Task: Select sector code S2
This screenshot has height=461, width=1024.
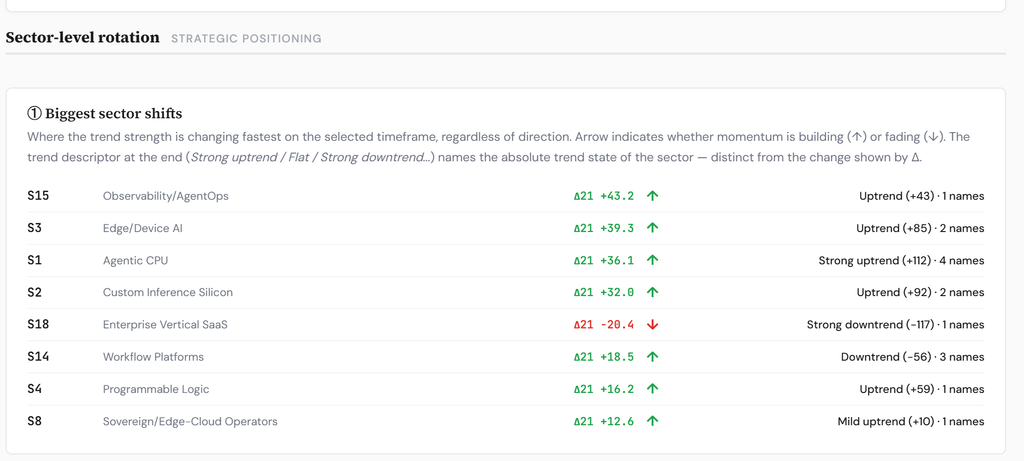Action: click(x=35, y=292)
